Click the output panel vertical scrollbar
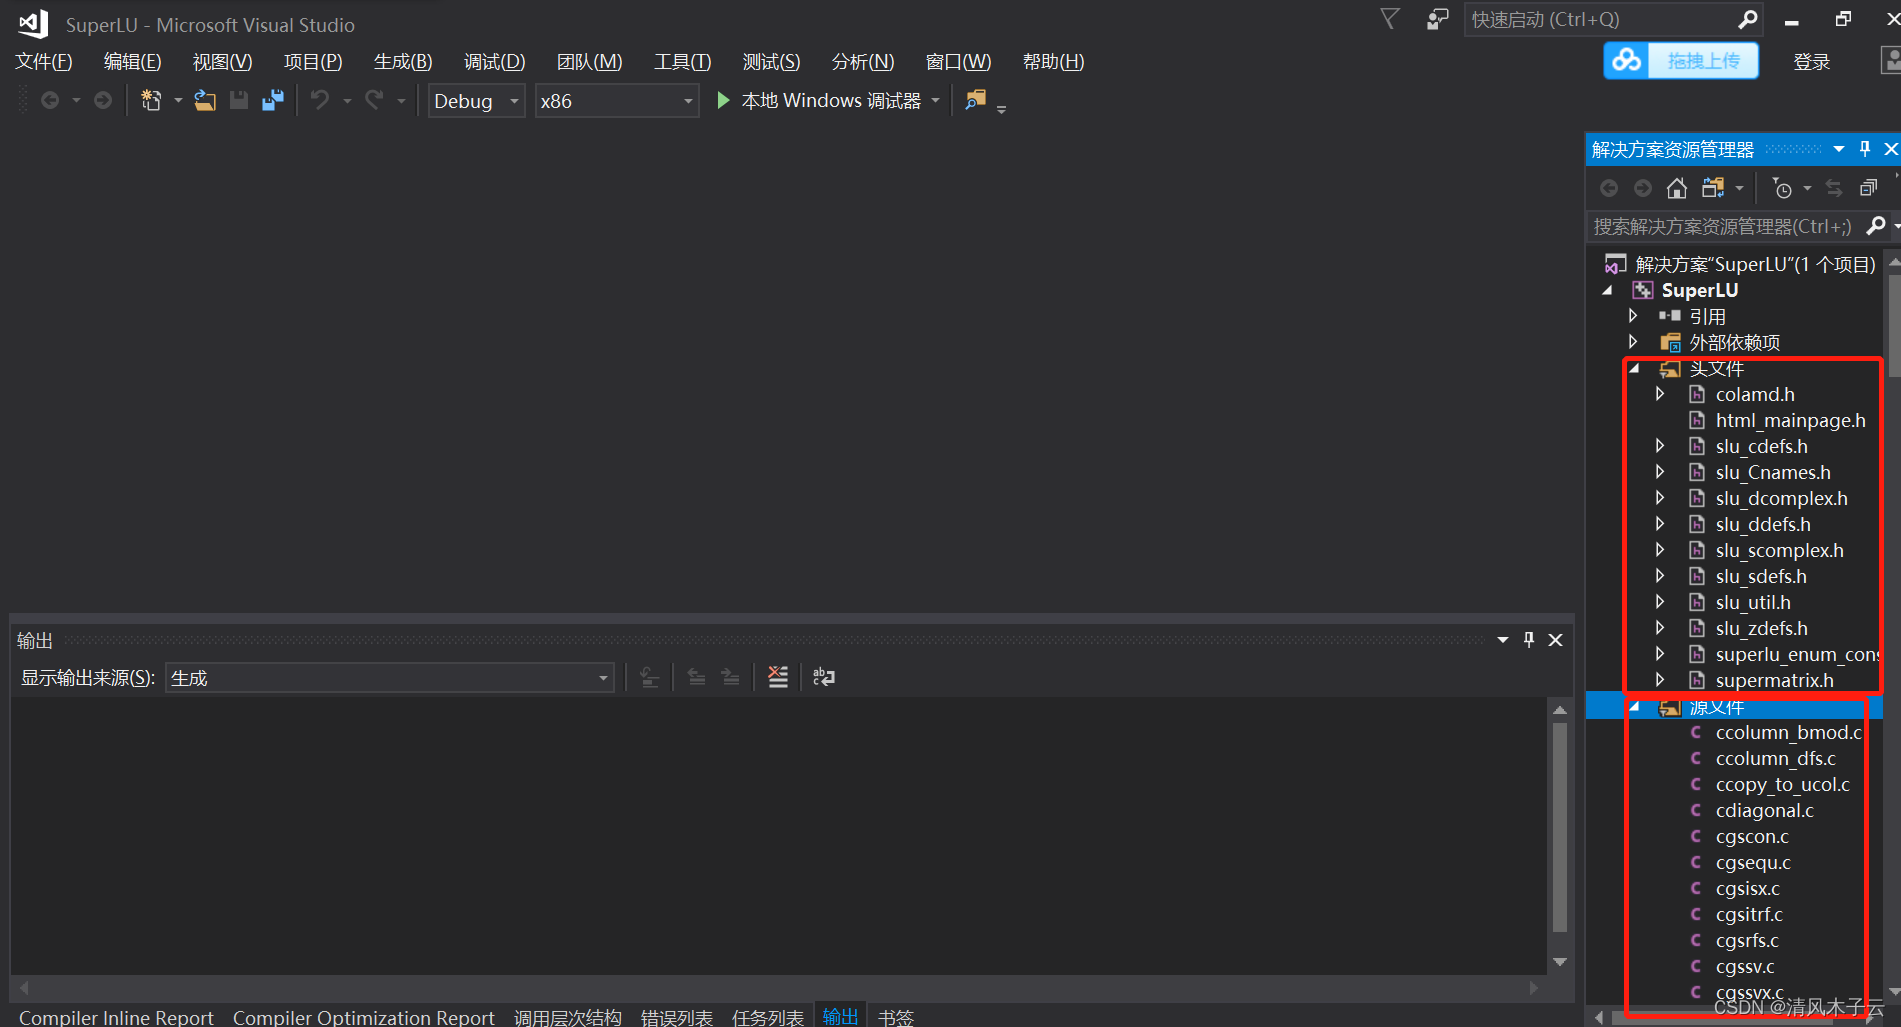The image size is (1901, 1027). [1560, 827]
